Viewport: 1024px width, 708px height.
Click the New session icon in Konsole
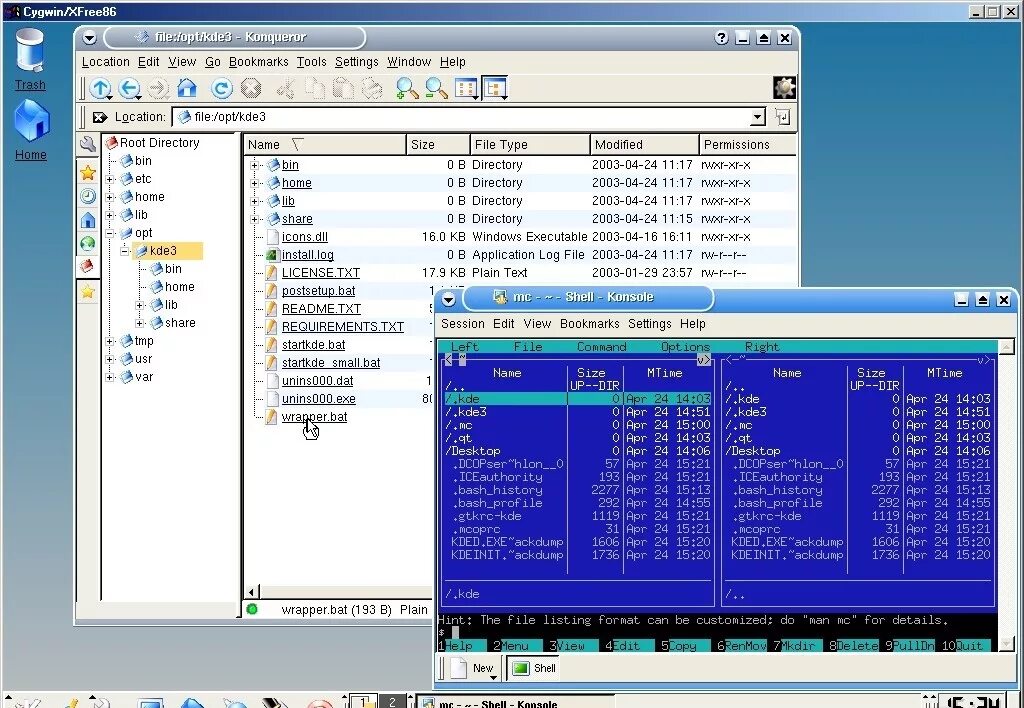click(x=459, y=668)
